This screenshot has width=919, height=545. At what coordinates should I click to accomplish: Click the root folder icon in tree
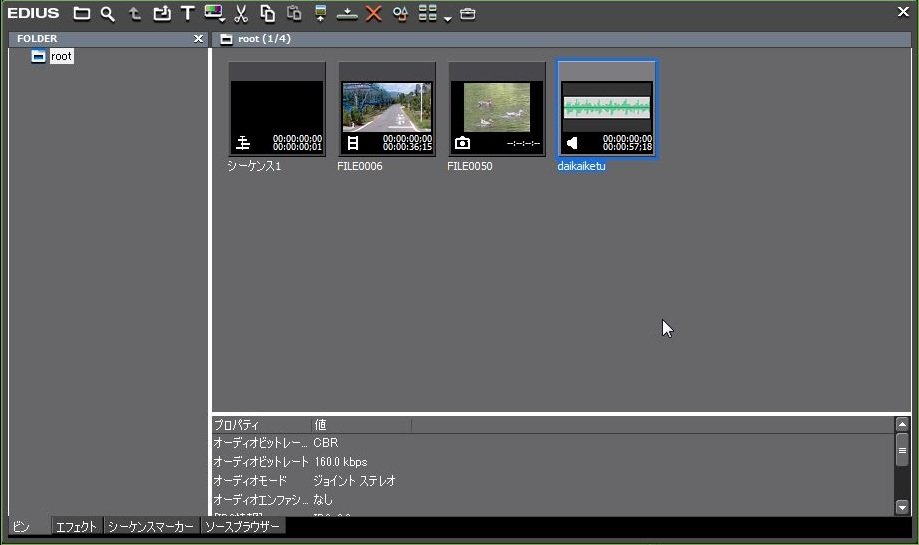[x=38, y=56]
